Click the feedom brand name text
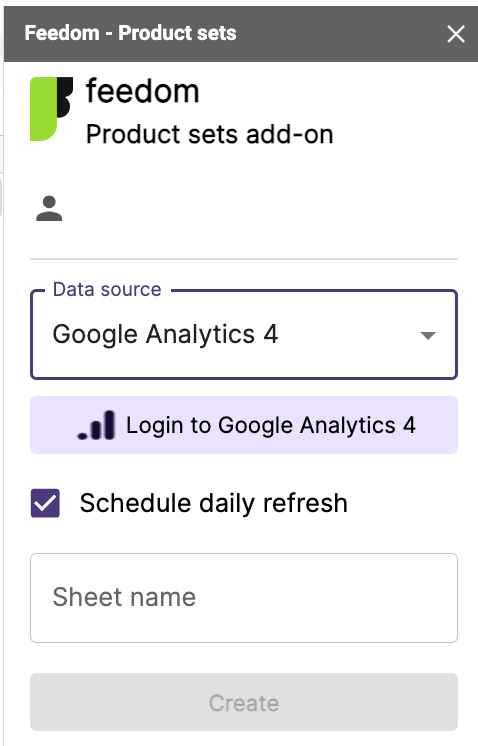The width and height of the screenshot is (478, 746). coord(142,91)
